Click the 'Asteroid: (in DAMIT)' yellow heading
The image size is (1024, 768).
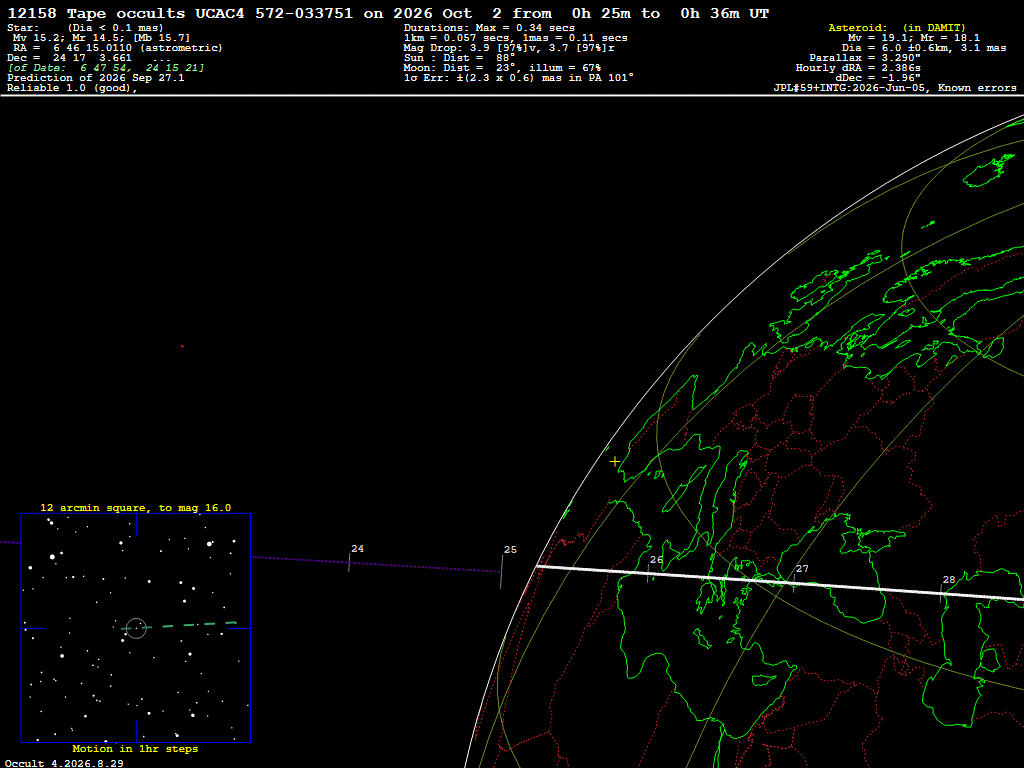pos(897,27)
